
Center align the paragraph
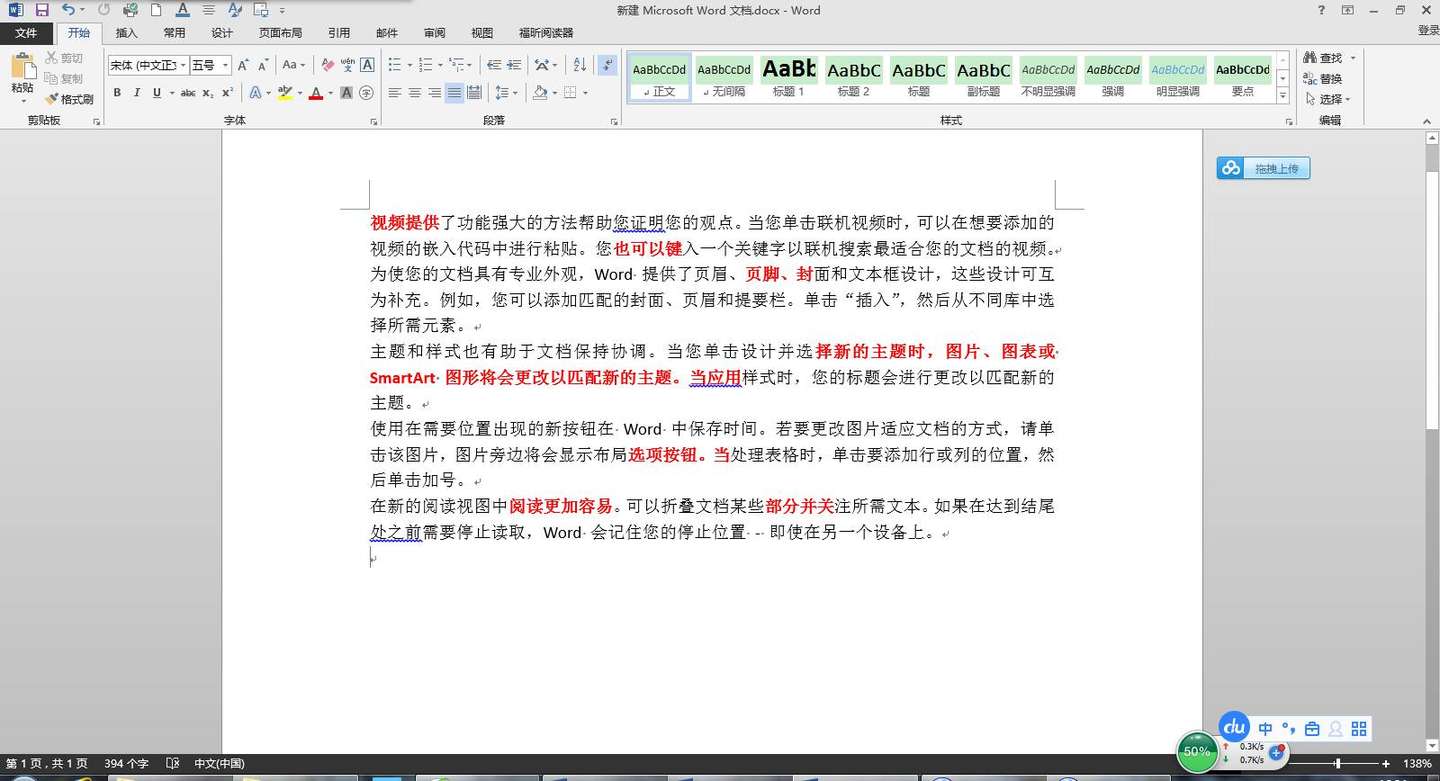pyautogui.click(x=415, y=93)
